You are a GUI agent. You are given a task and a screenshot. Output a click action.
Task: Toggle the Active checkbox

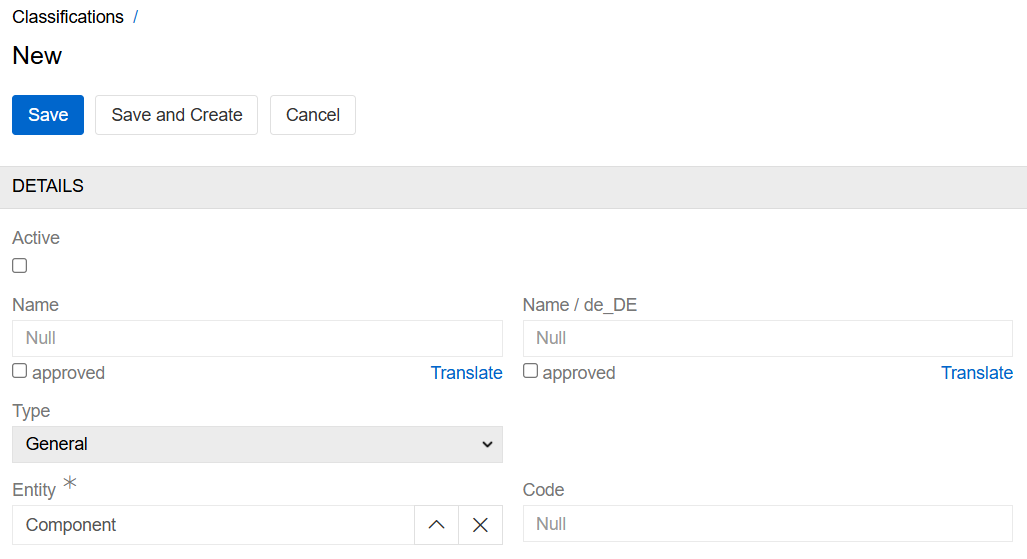[x=20, y=266]
